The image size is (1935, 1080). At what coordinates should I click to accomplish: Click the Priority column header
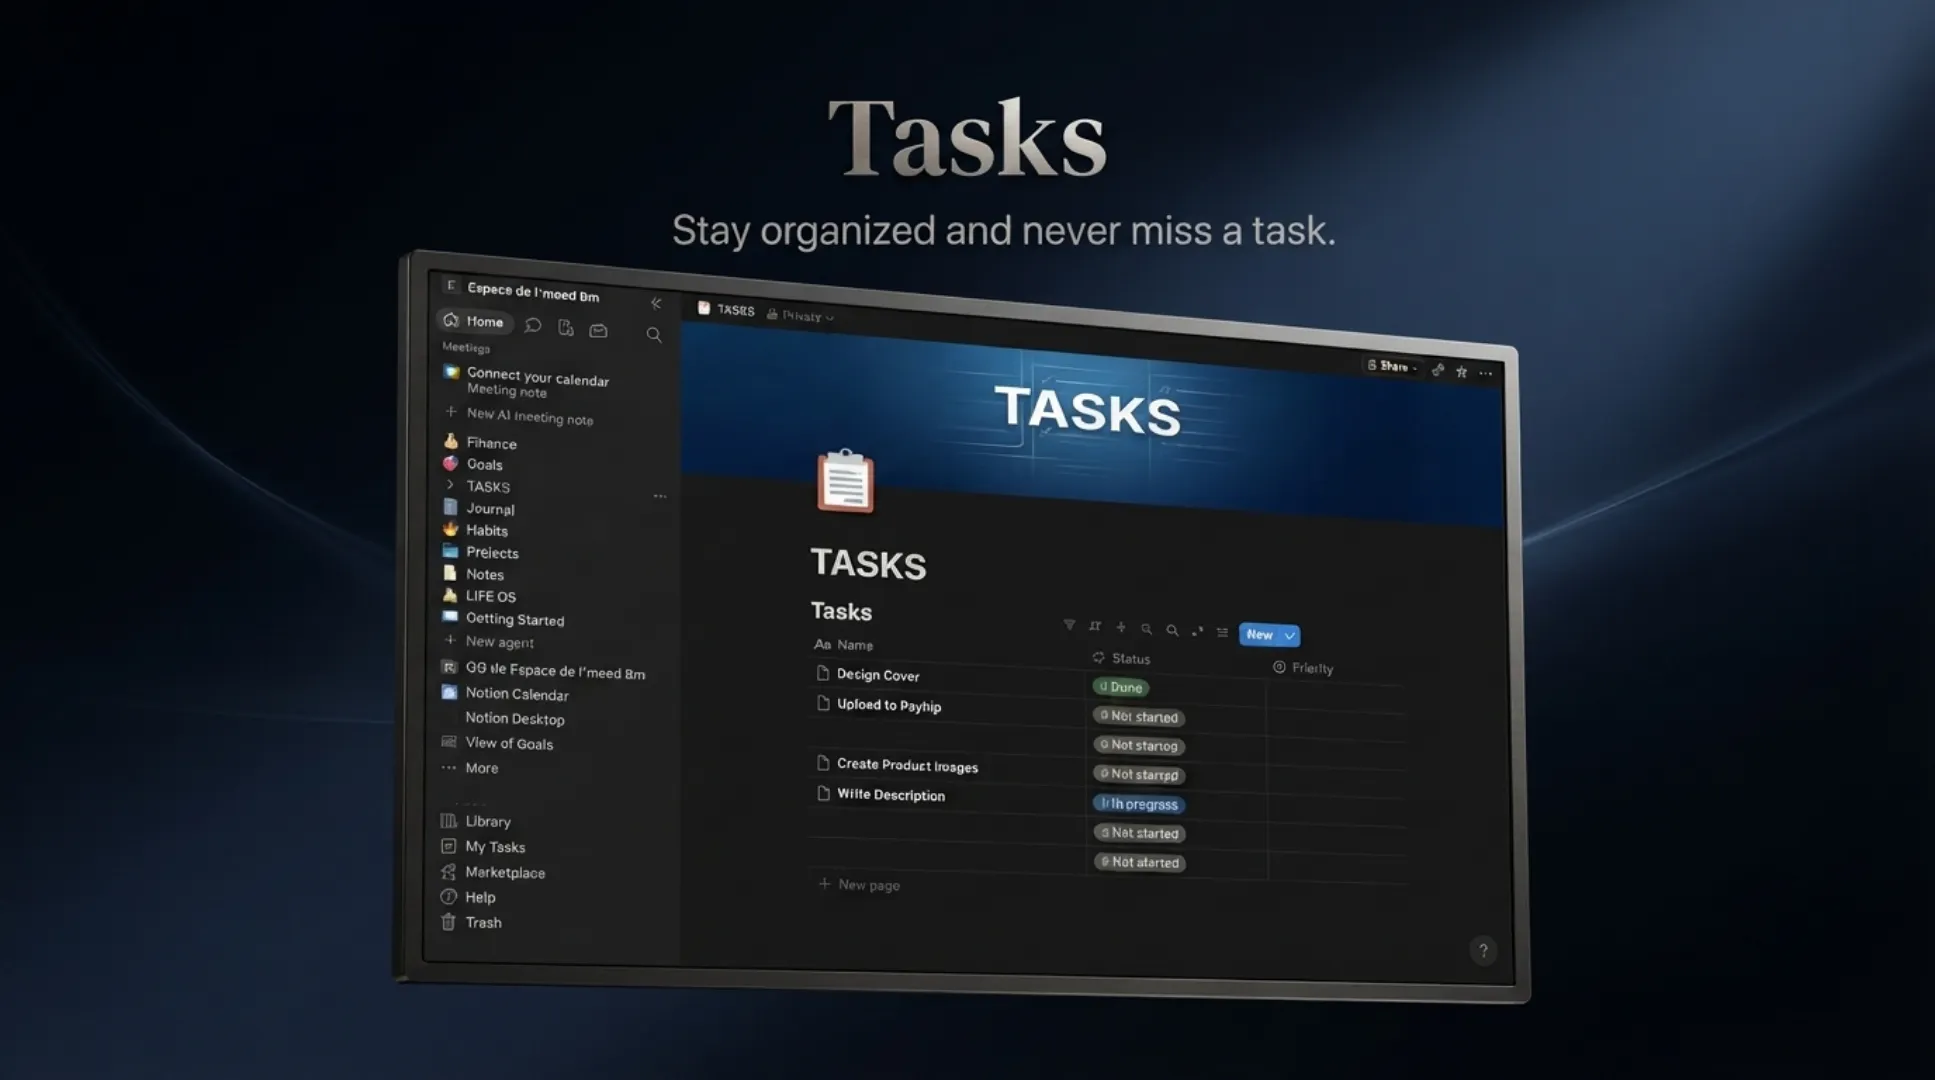coord(1303,667)
